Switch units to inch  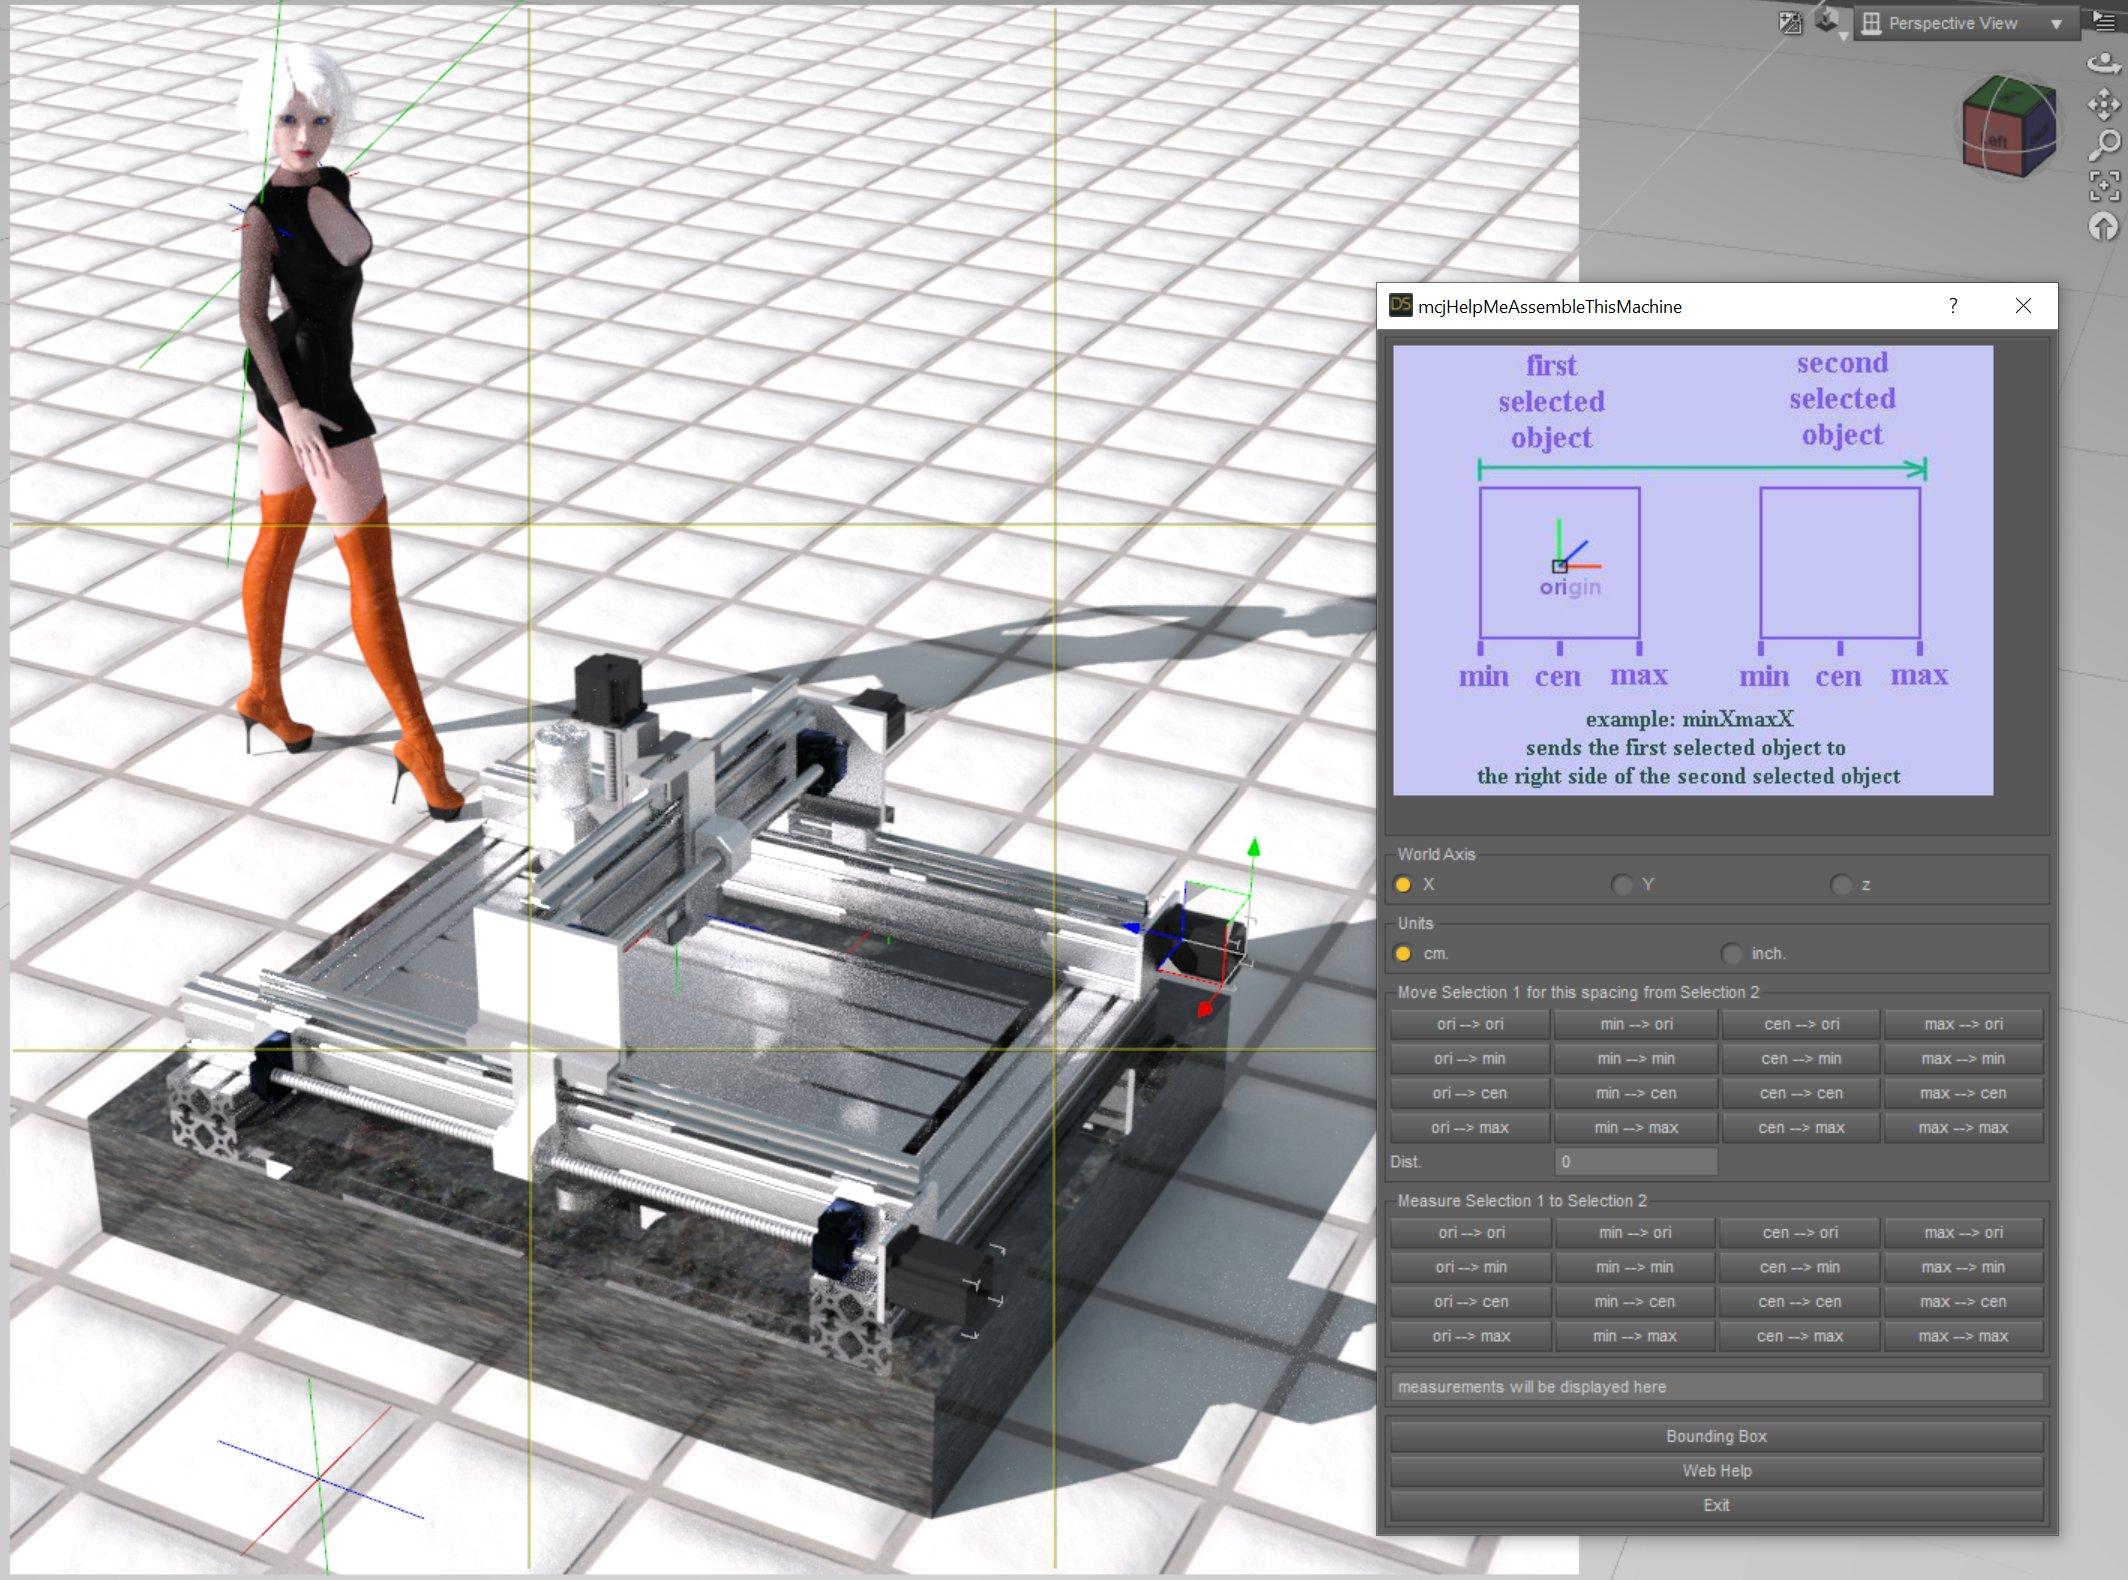point(1732,954)
